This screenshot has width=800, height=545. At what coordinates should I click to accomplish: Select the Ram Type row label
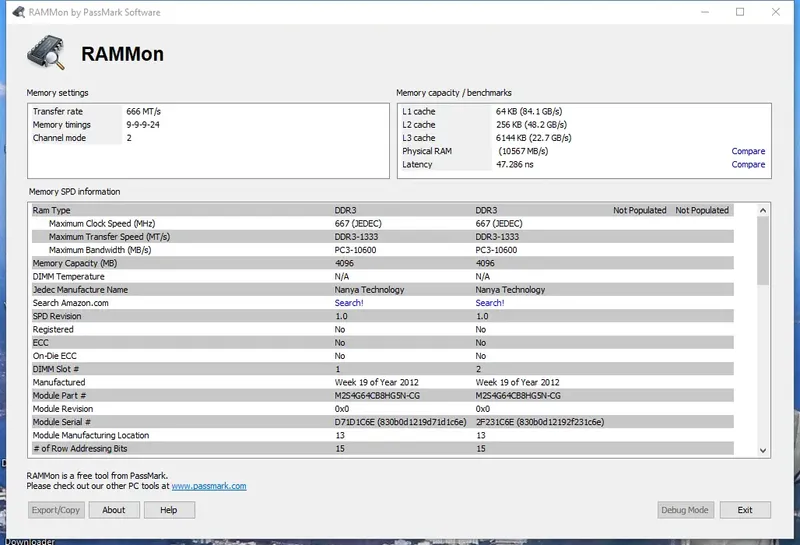[x=52, y=210]
